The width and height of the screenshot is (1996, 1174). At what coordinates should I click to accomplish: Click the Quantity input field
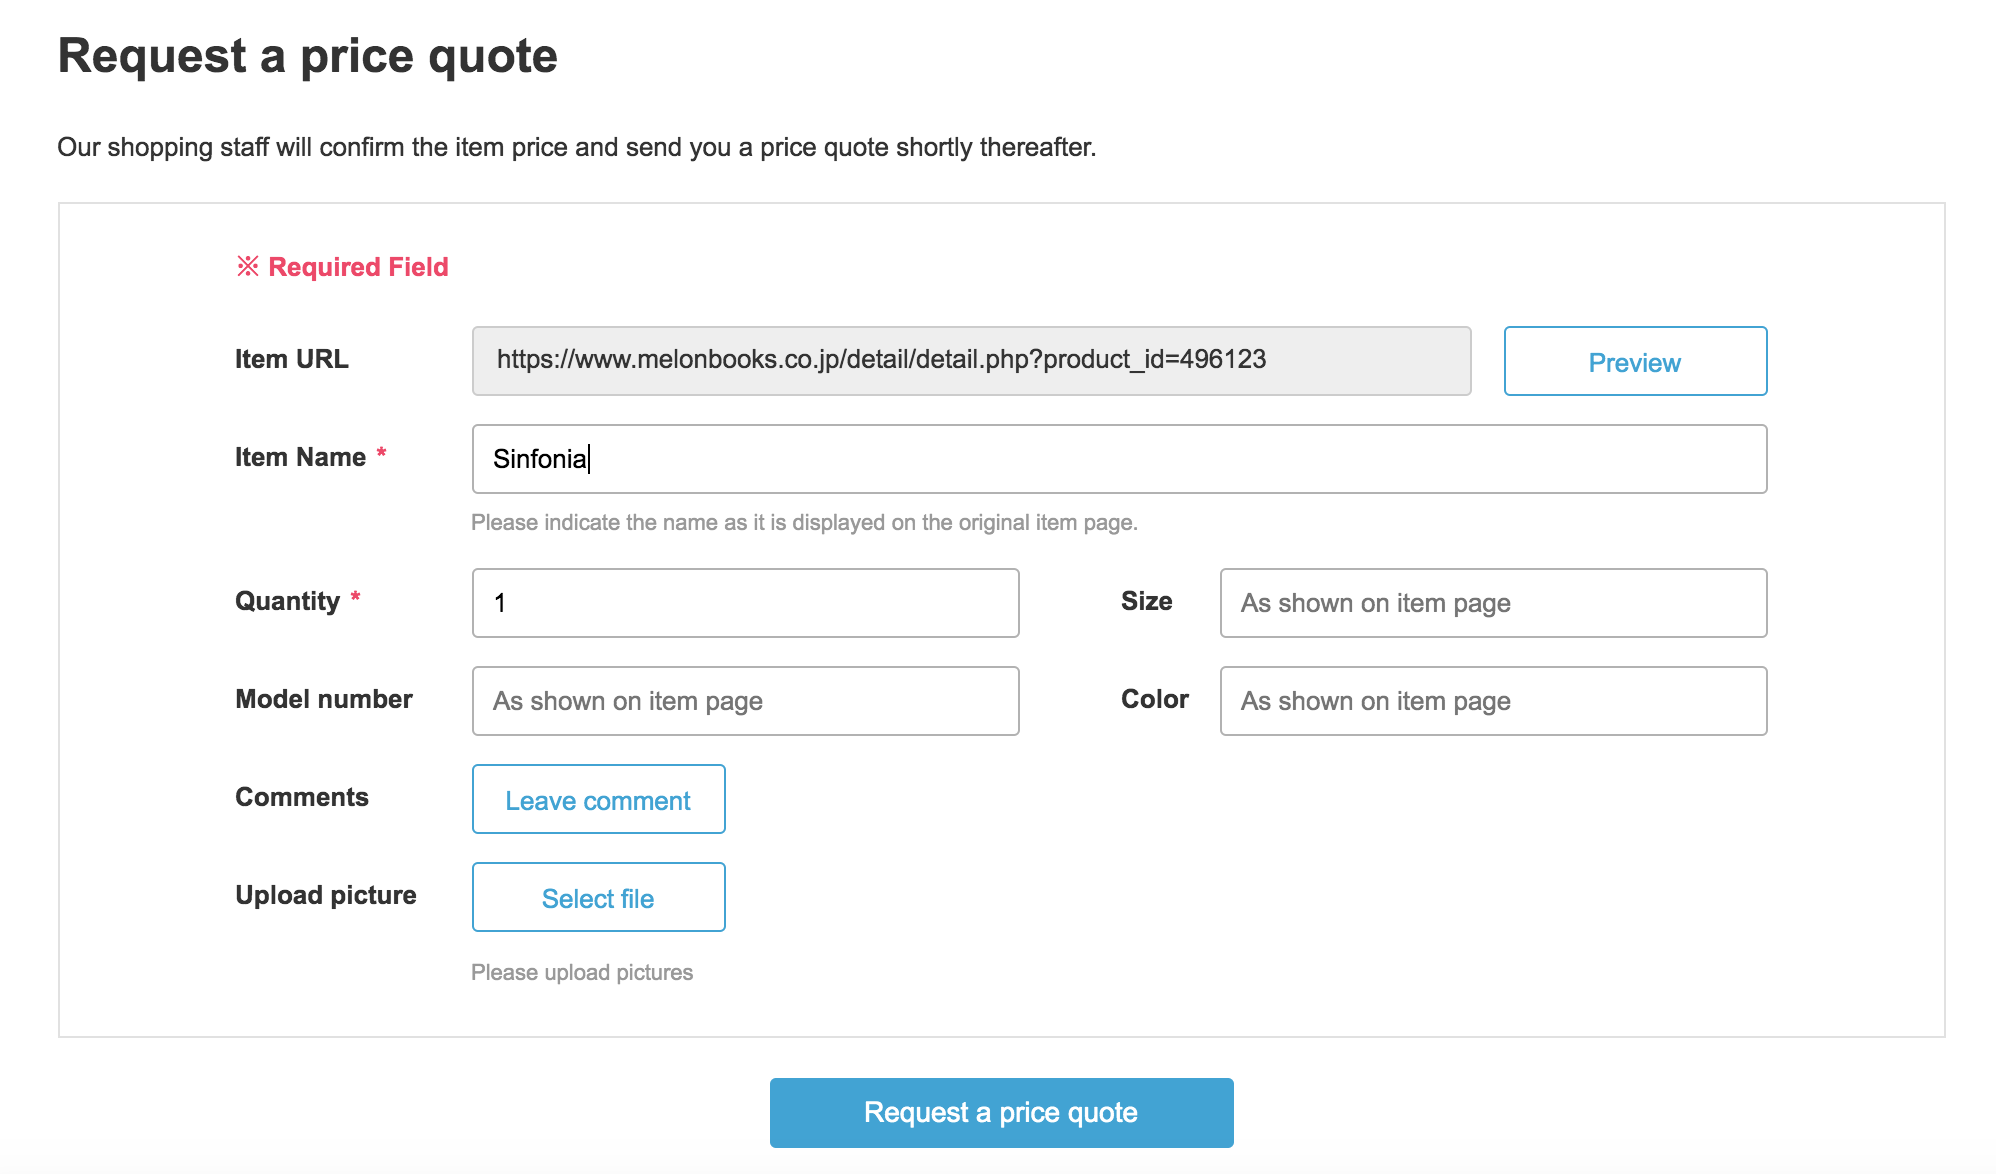pyautogui.click(x=745, y=603)
